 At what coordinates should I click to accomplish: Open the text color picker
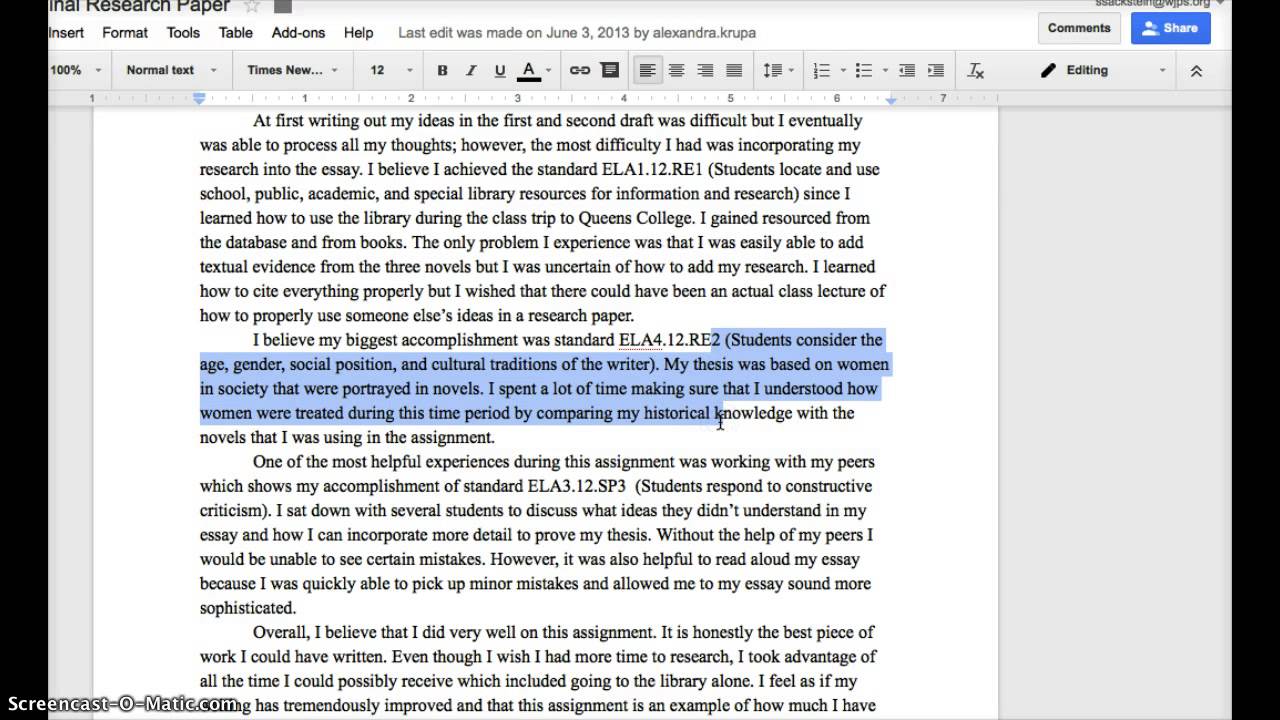(x=529, y=70)
